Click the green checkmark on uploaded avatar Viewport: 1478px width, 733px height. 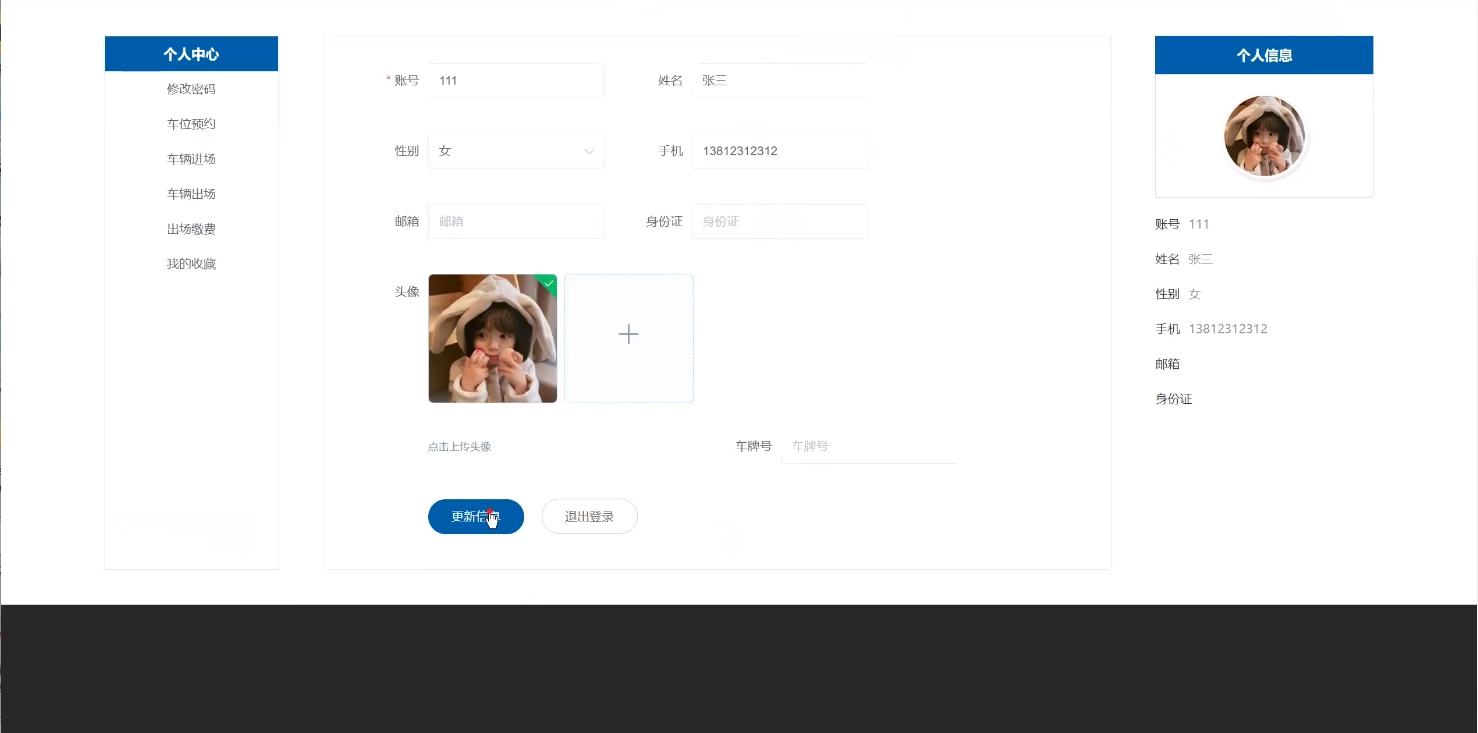tap(548, 283)
